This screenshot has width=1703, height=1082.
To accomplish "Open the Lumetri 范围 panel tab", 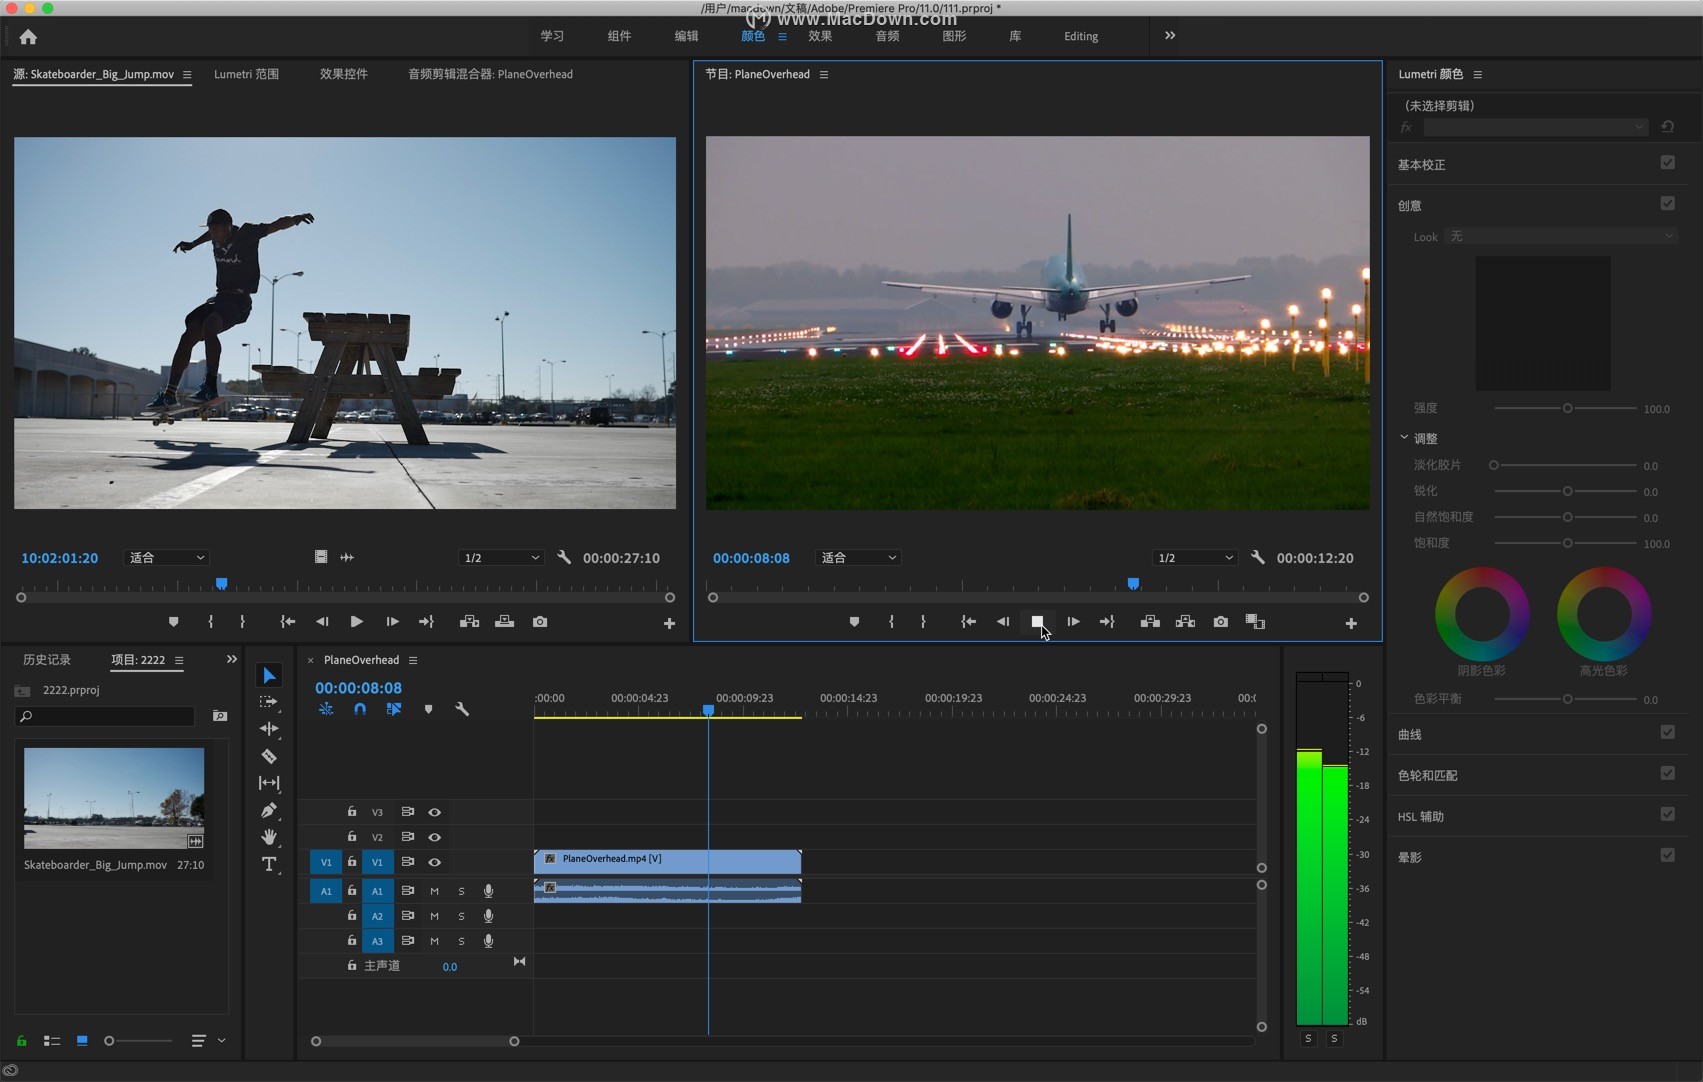I will coord(246,74).
